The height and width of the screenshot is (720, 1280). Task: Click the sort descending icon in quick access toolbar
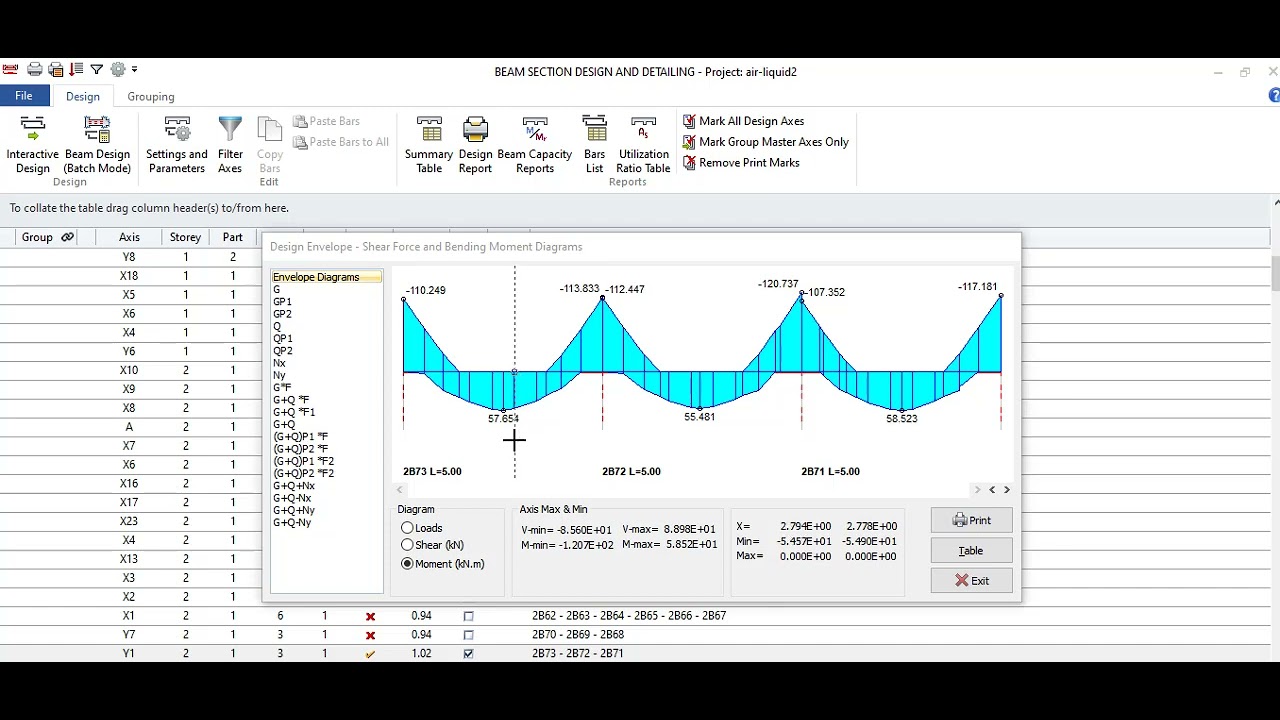coord(76,70)
